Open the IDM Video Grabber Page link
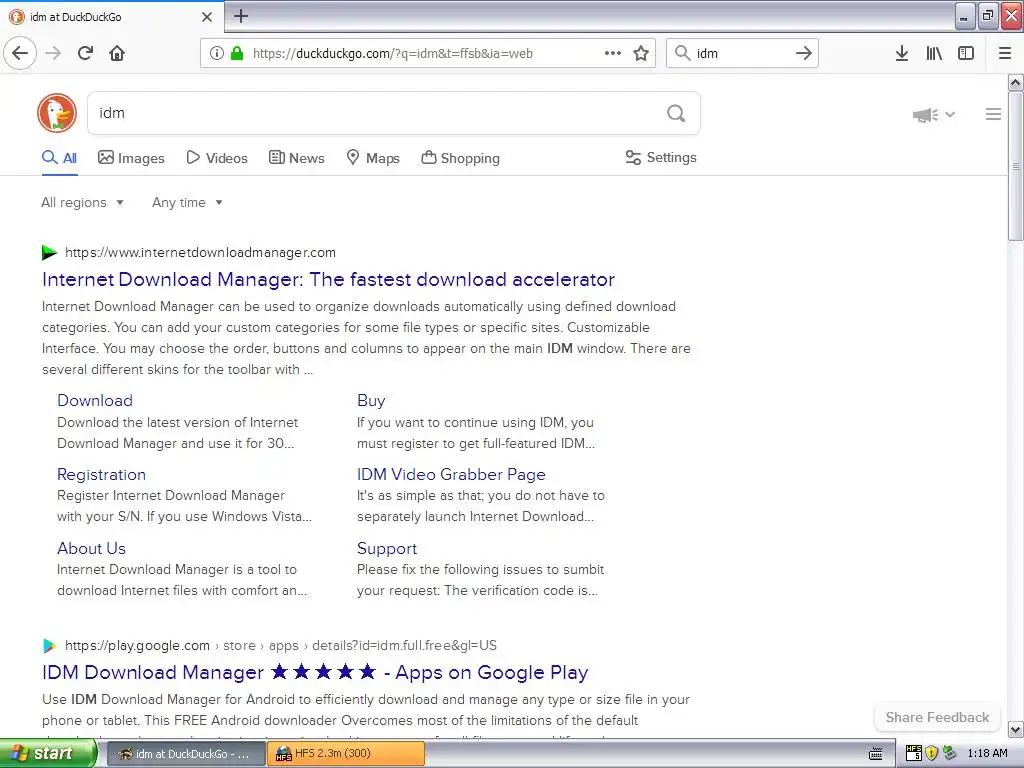1024x768 pixels. (x=451, y=475)
